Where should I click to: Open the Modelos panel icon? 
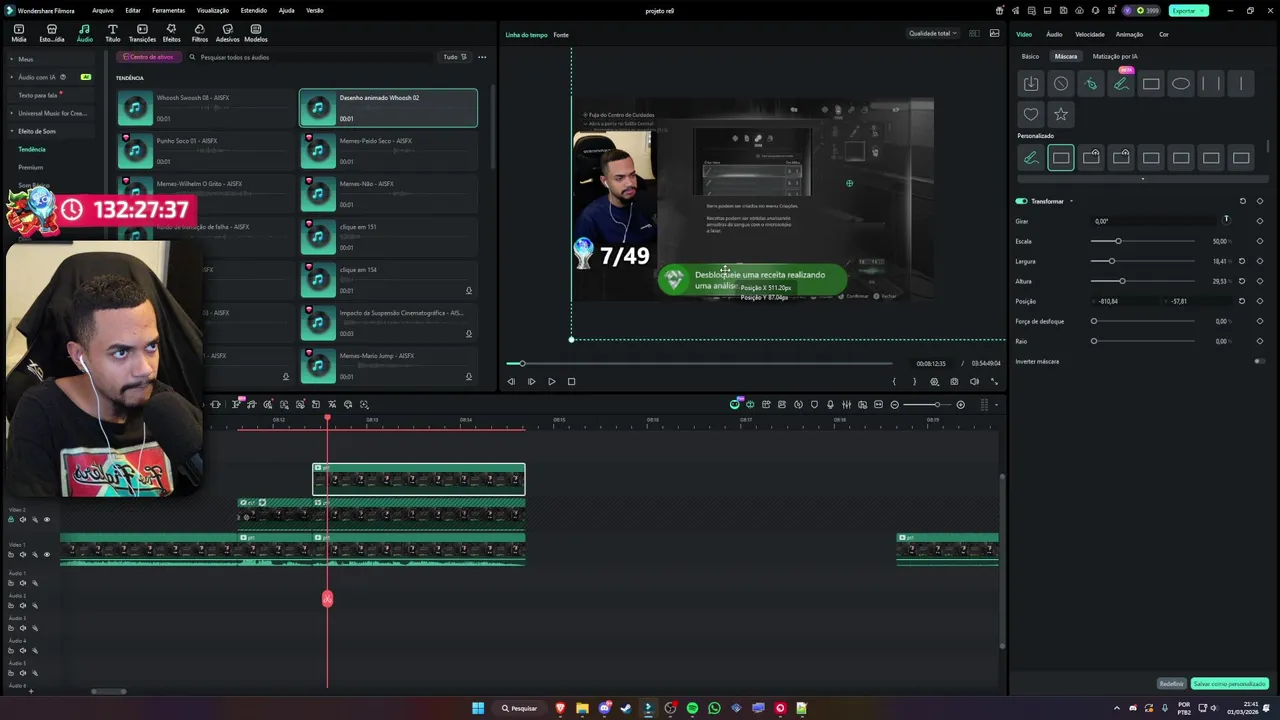pos(256,33)
